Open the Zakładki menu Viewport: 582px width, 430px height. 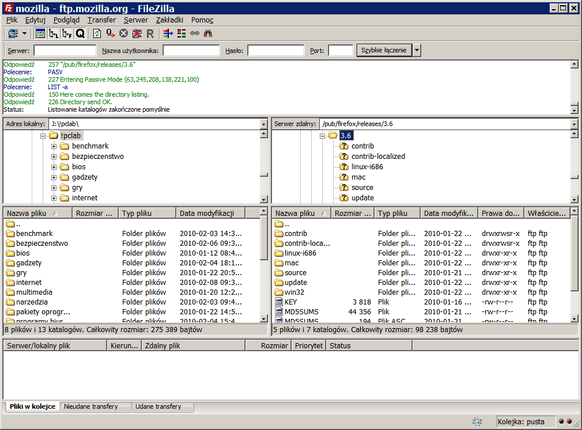(170, 20)
